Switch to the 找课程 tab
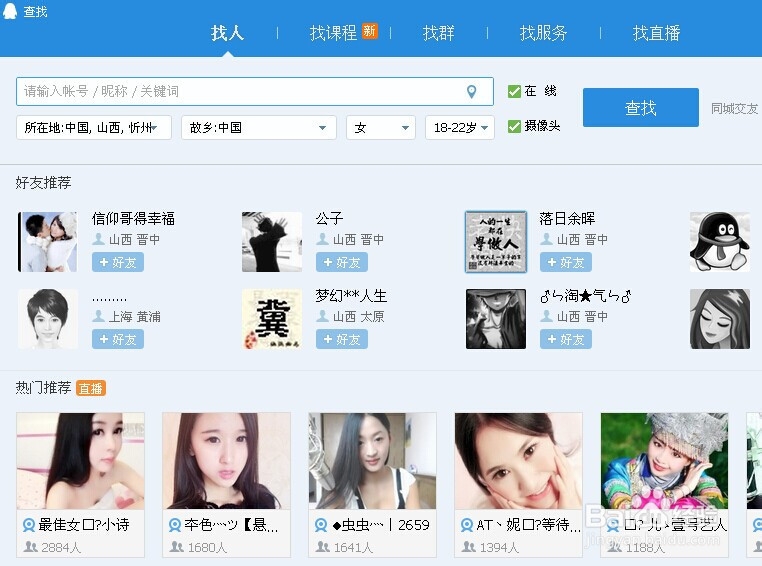 [333, 33]
